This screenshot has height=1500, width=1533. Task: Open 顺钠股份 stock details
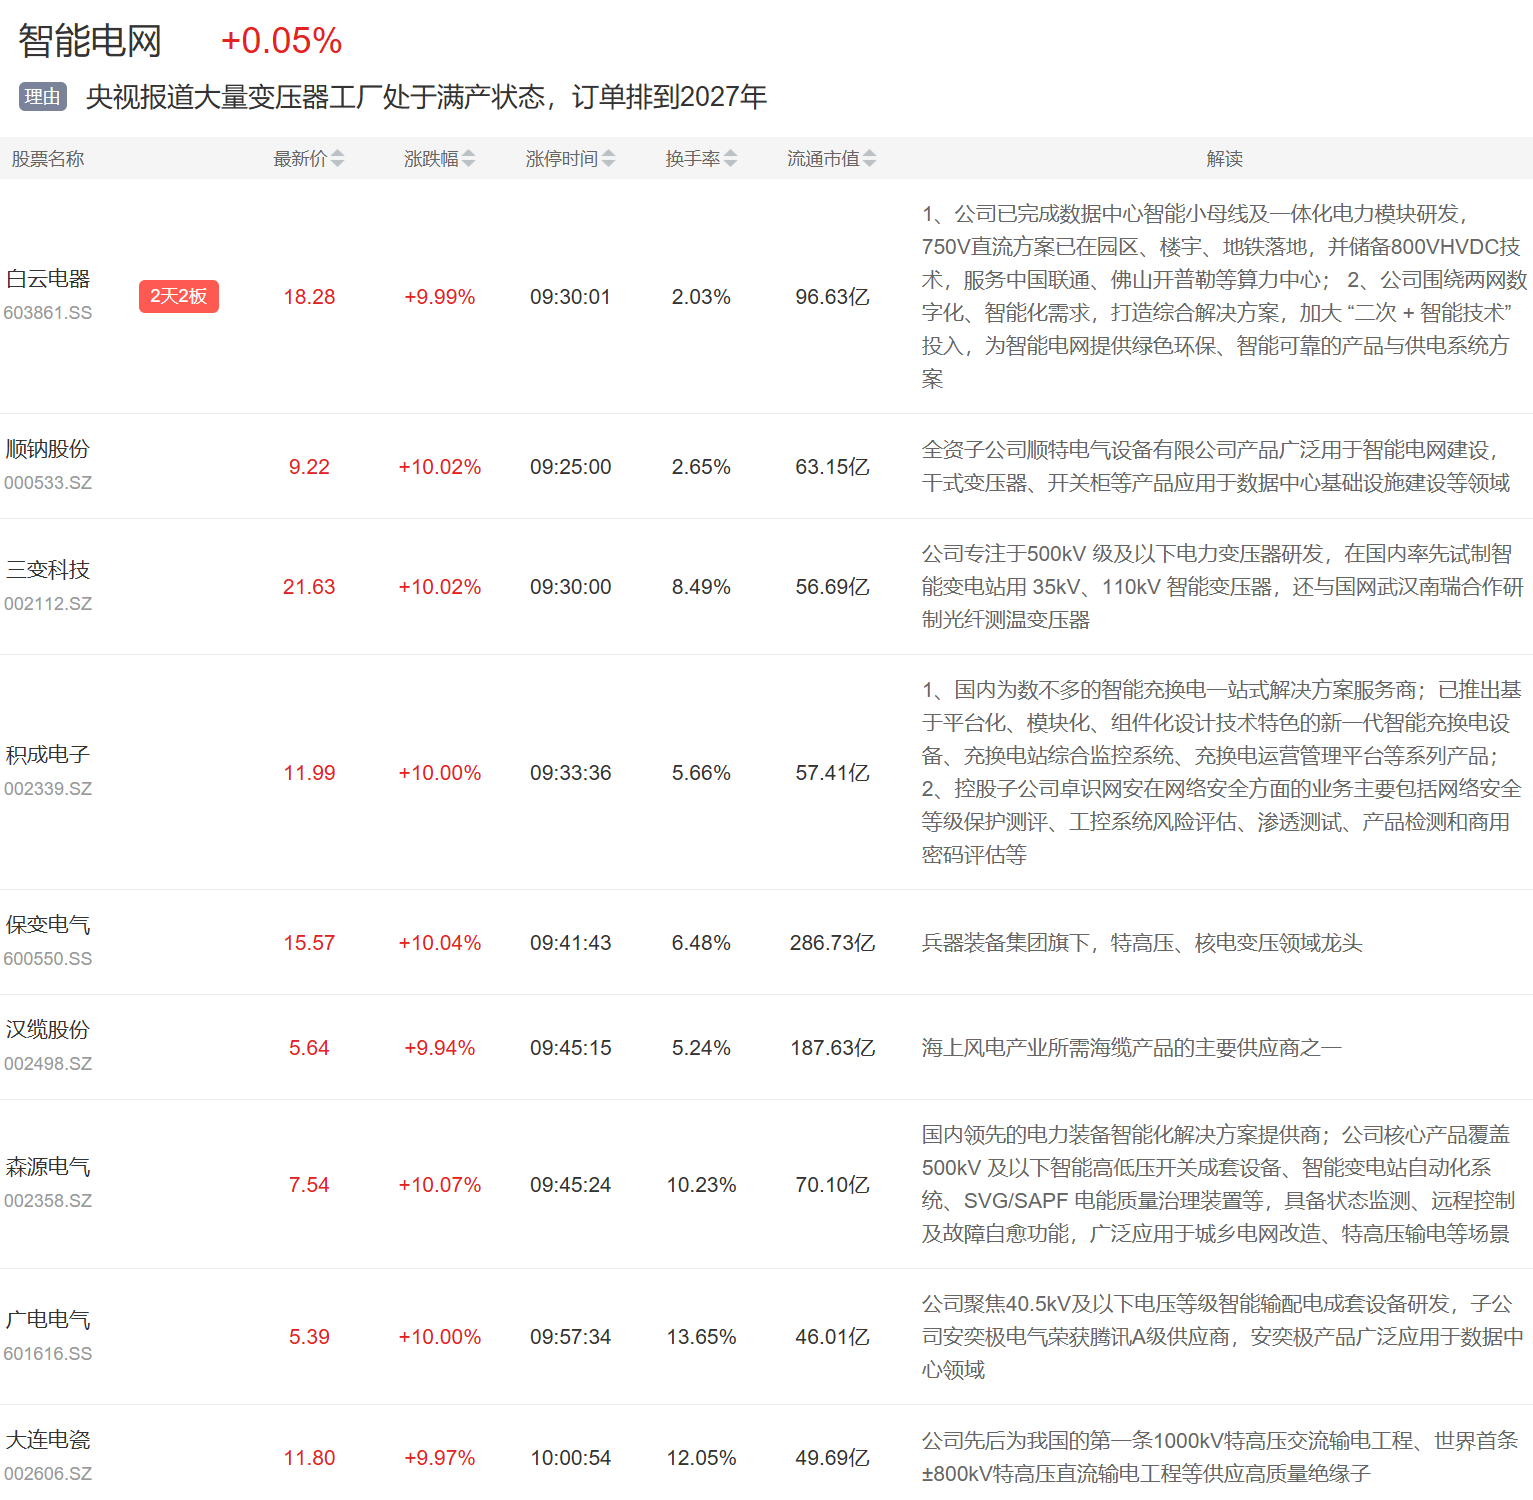(x=48, y=449)
